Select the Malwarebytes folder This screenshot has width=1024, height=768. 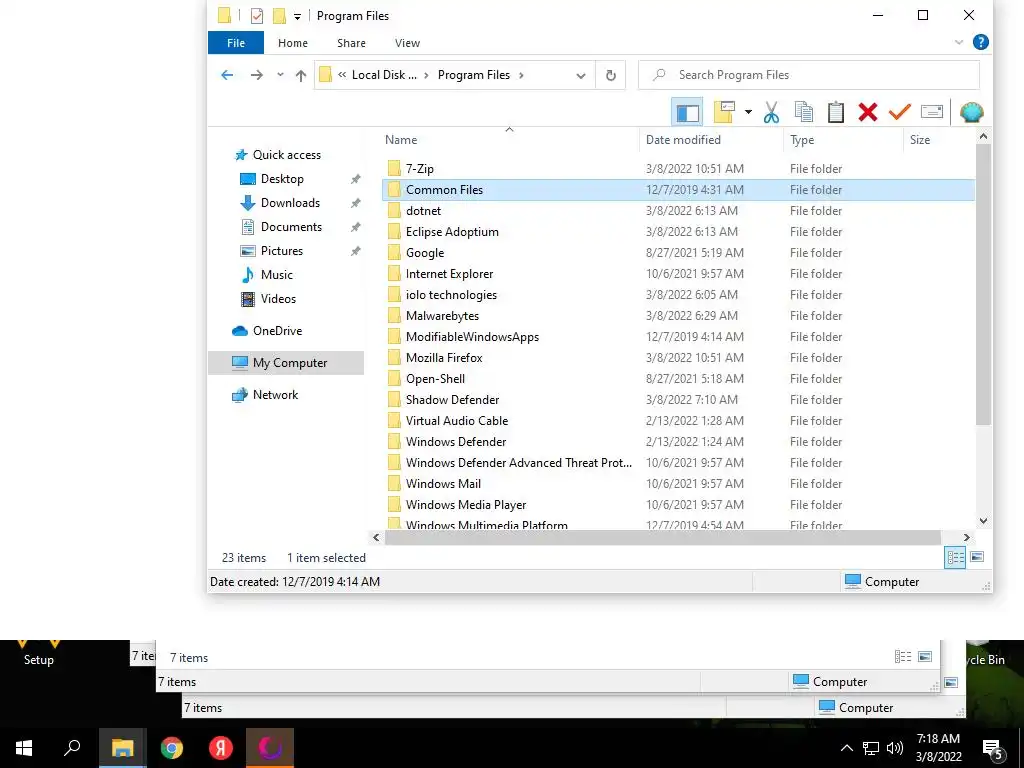point(678,316)
